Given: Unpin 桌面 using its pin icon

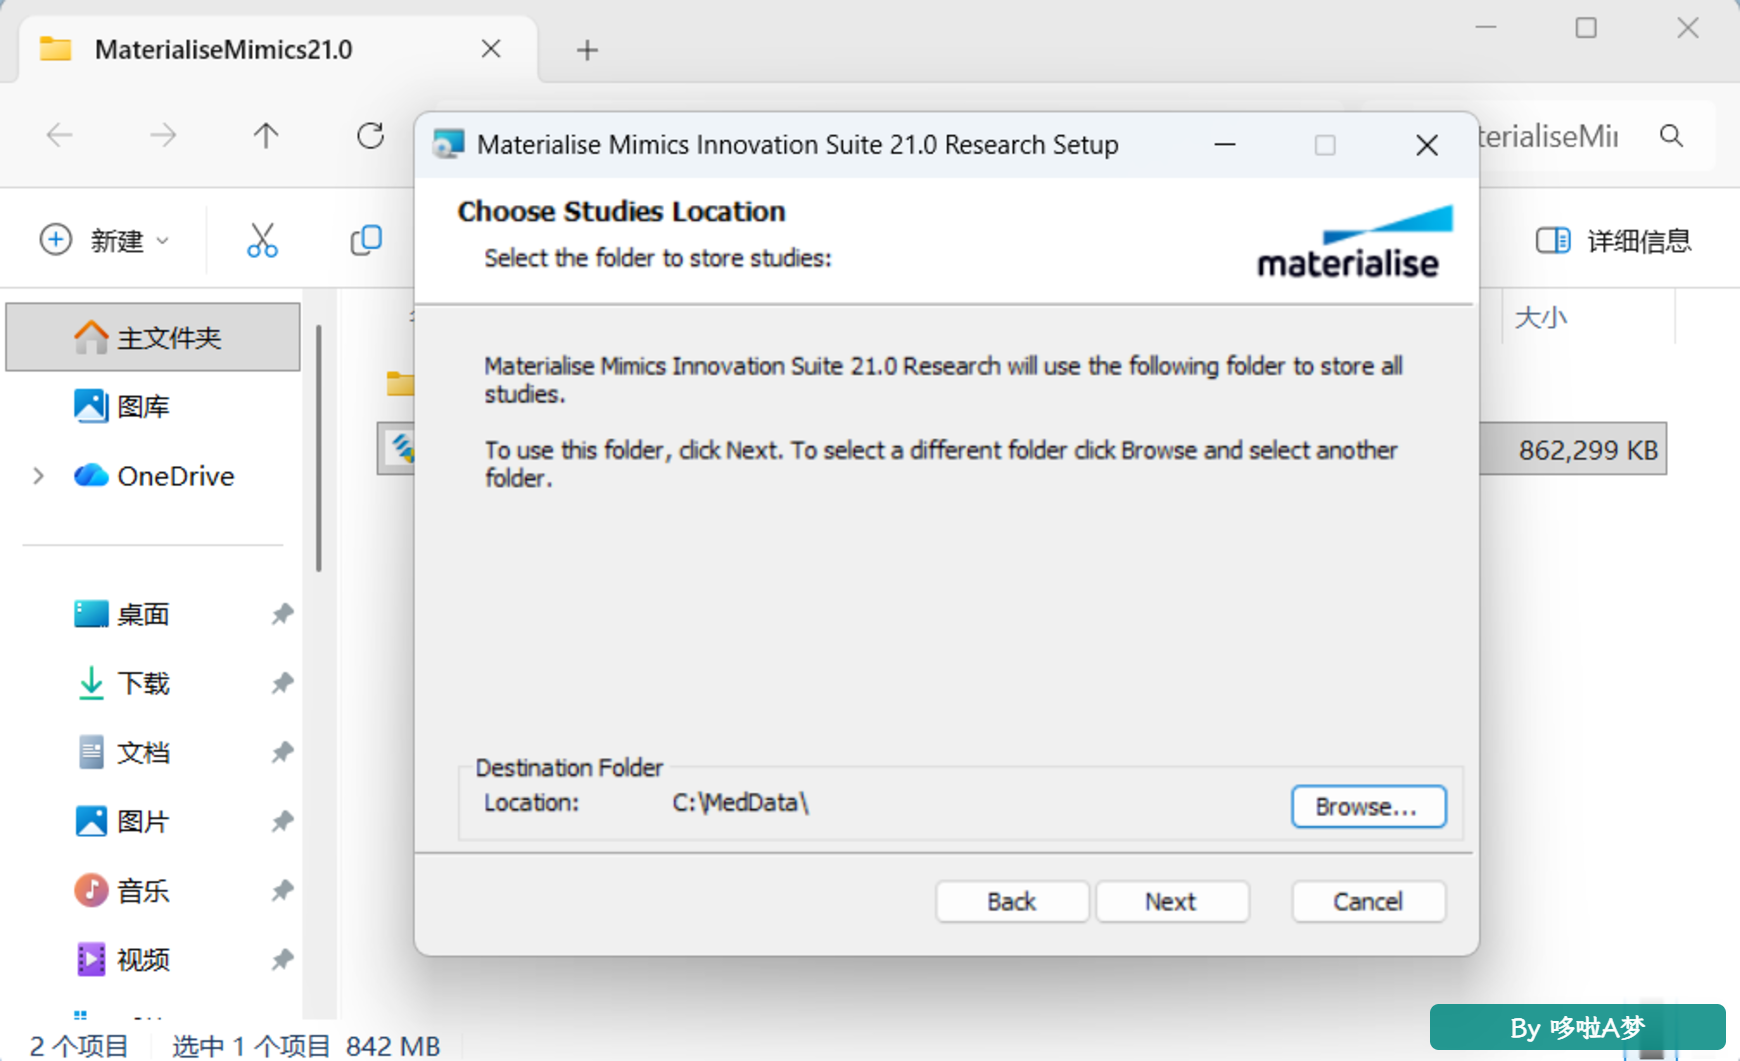Looking at the screenshot, I should pyautogui.click(x=282, y=614).
